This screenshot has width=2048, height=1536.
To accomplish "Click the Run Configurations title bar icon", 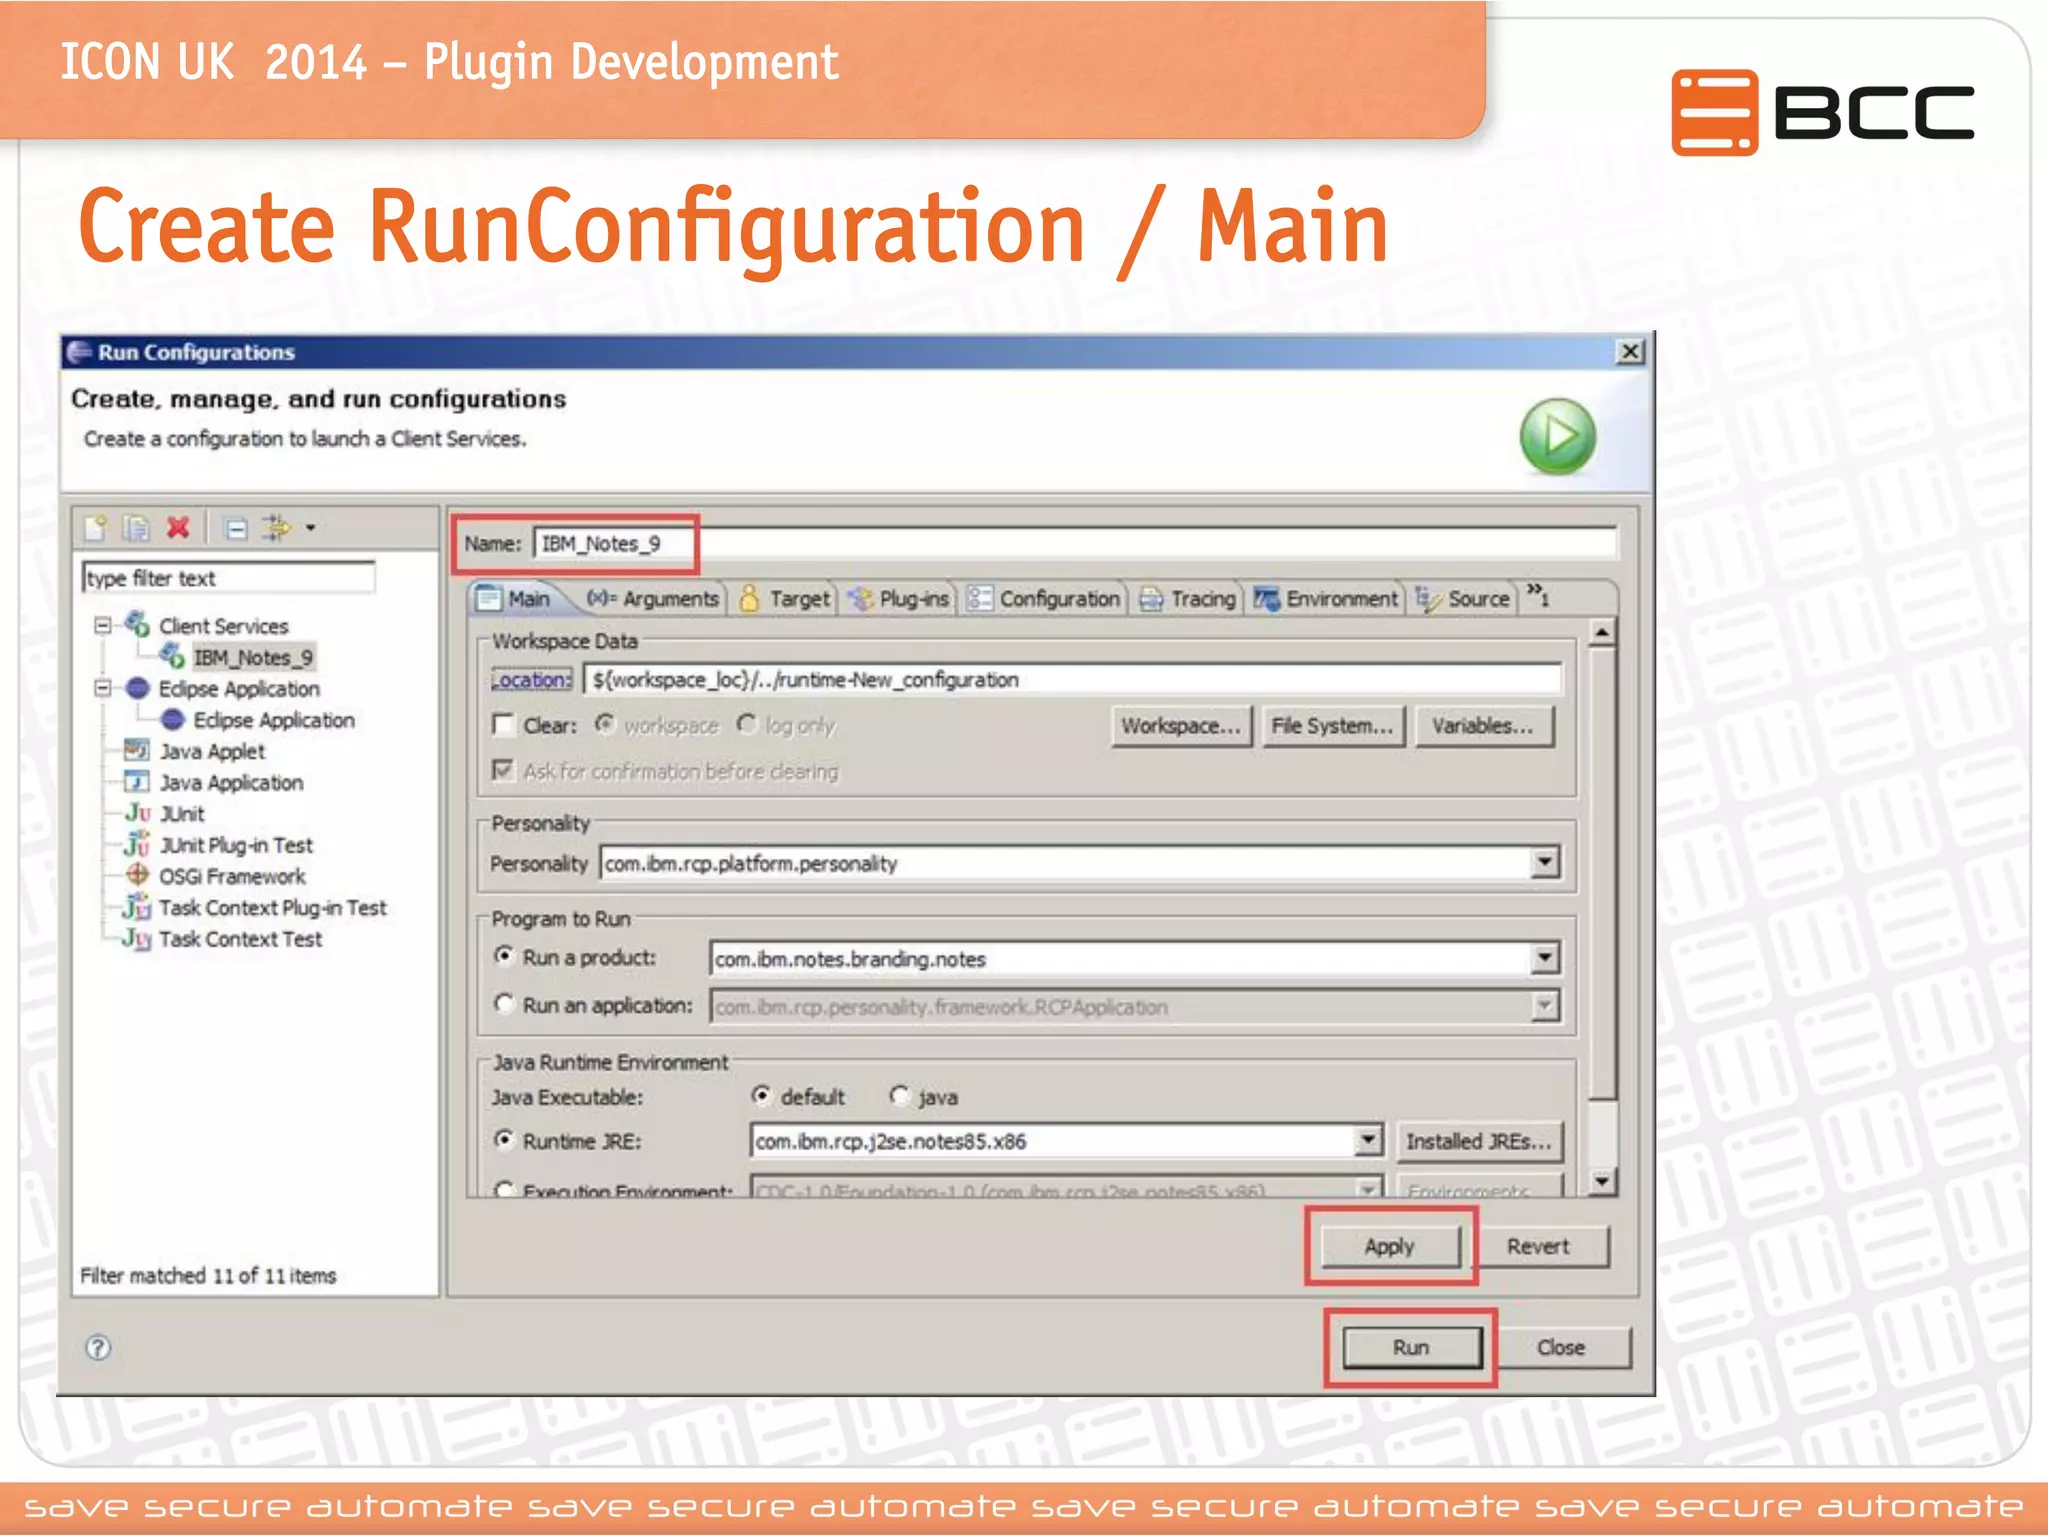I will pos(79,351).
